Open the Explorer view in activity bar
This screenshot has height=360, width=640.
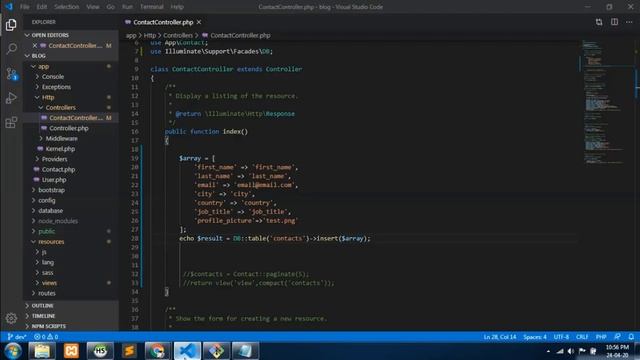click(11, 25)
